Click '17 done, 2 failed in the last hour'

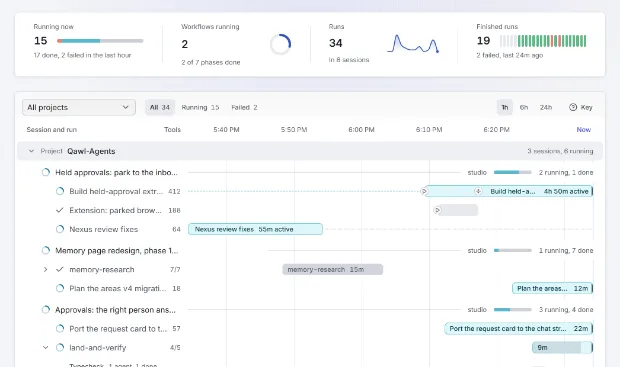(x=82, y=55)
